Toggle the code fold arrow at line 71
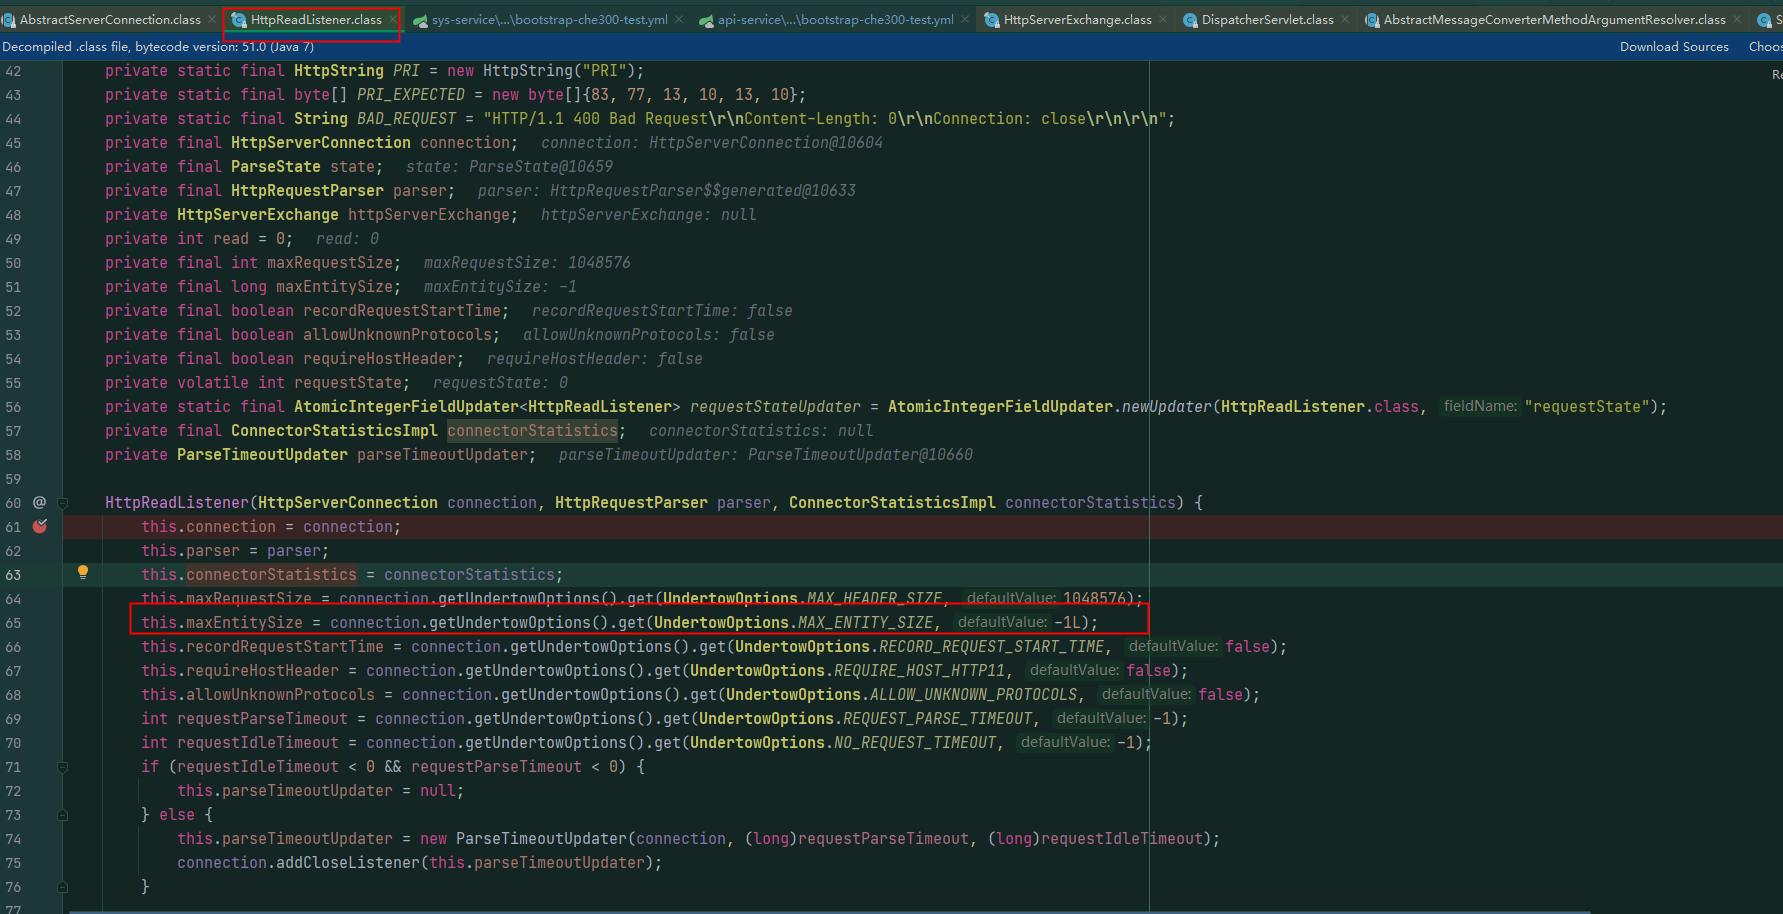This screenshot has width=1783, height=914. [63, 766]
